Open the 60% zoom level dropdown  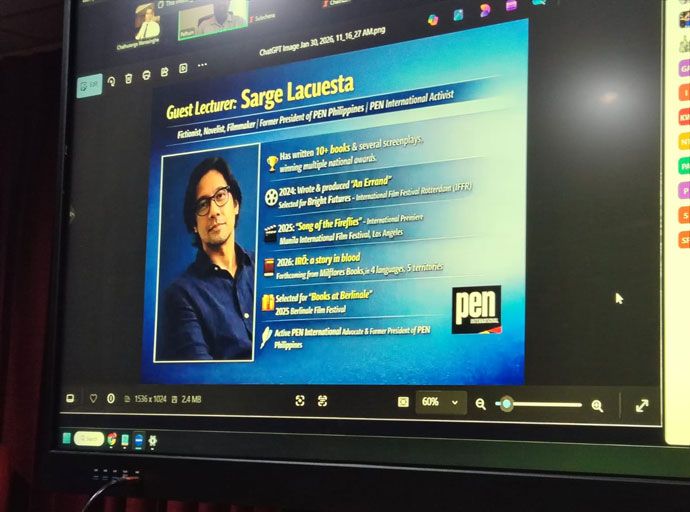click(x=441, y=402)
